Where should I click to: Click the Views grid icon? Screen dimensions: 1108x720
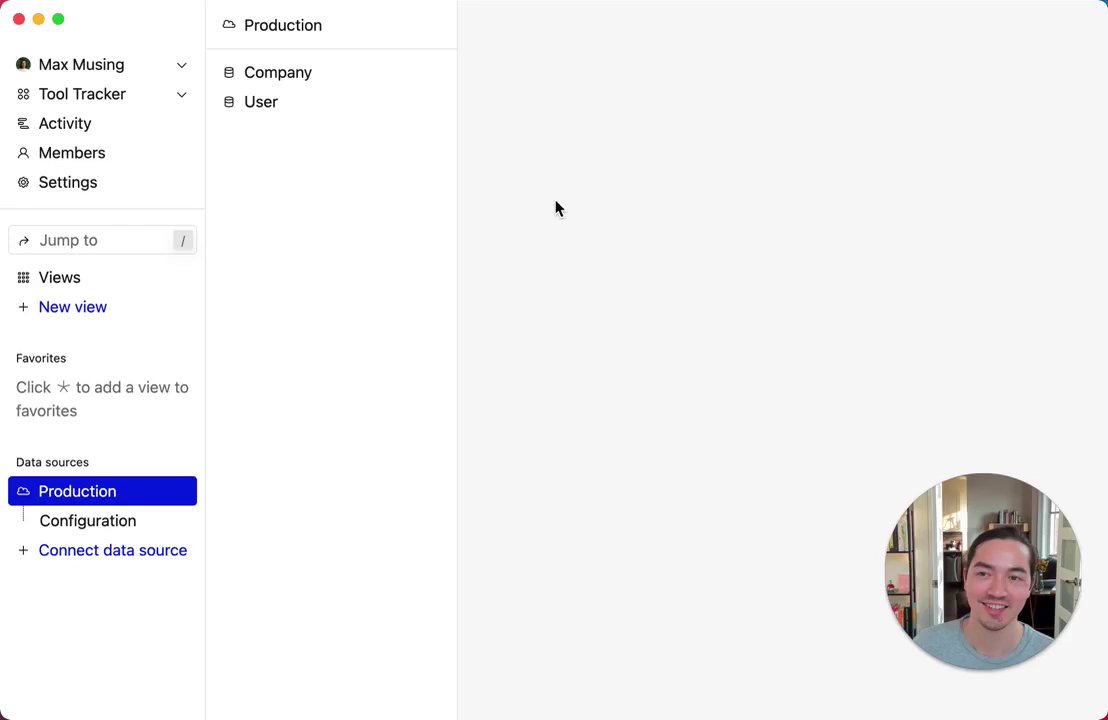coord(23,278)
